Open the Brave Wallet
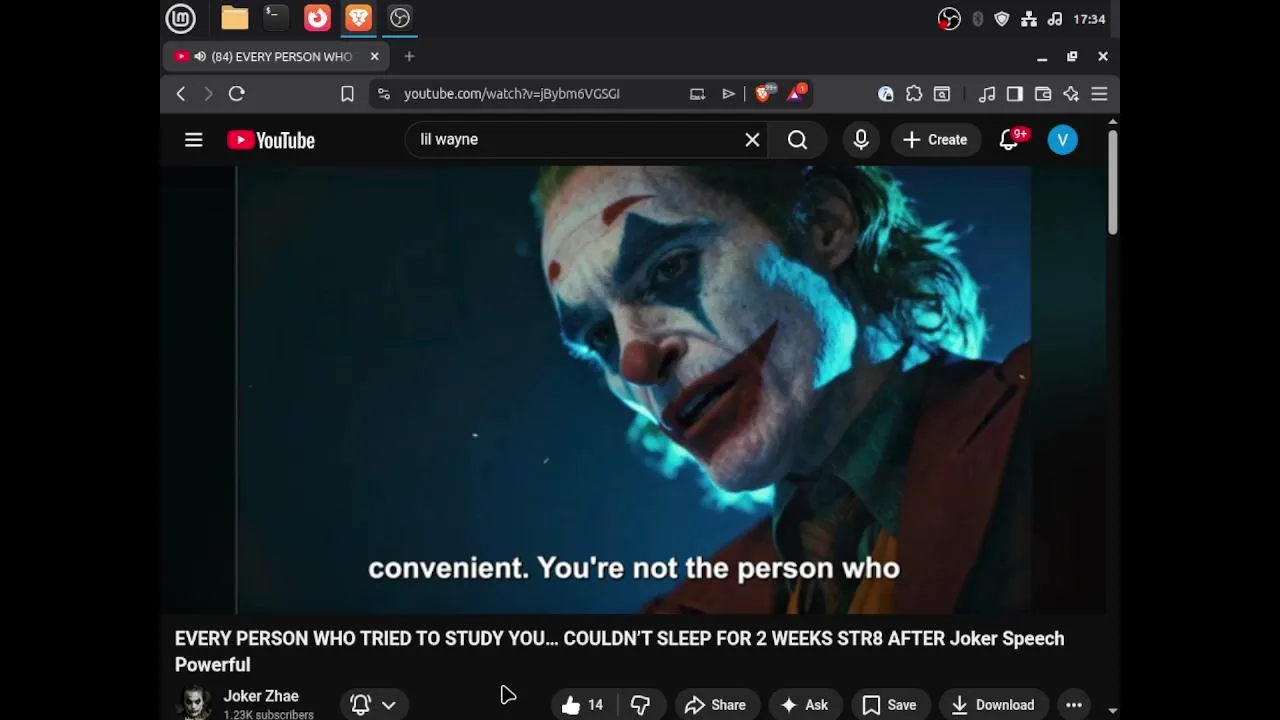 (1043, 94)
